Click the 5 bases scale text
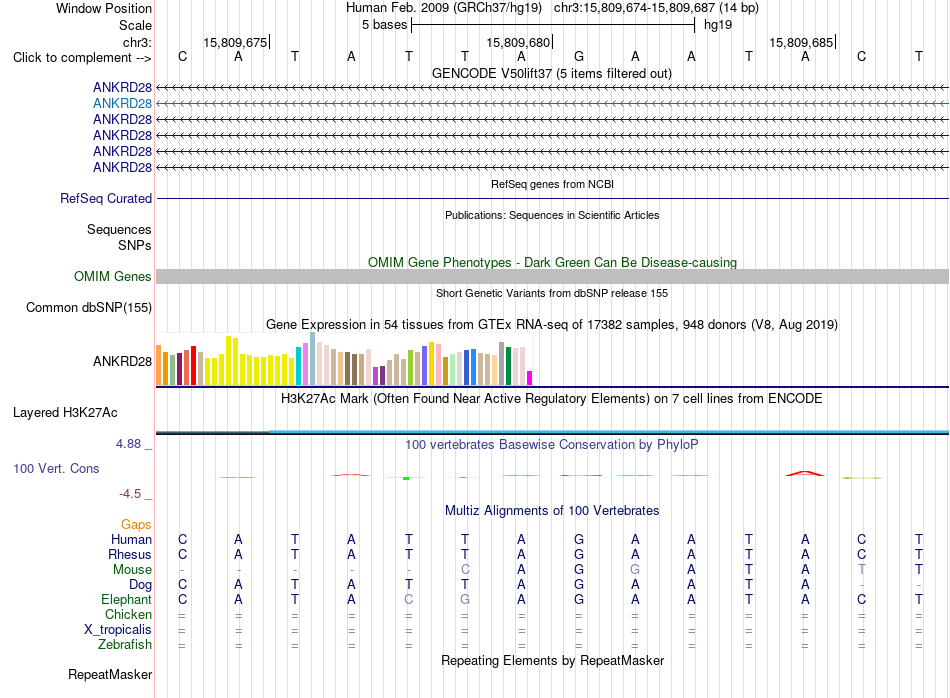This screenshot has height=698, width=950. (385, 25)
